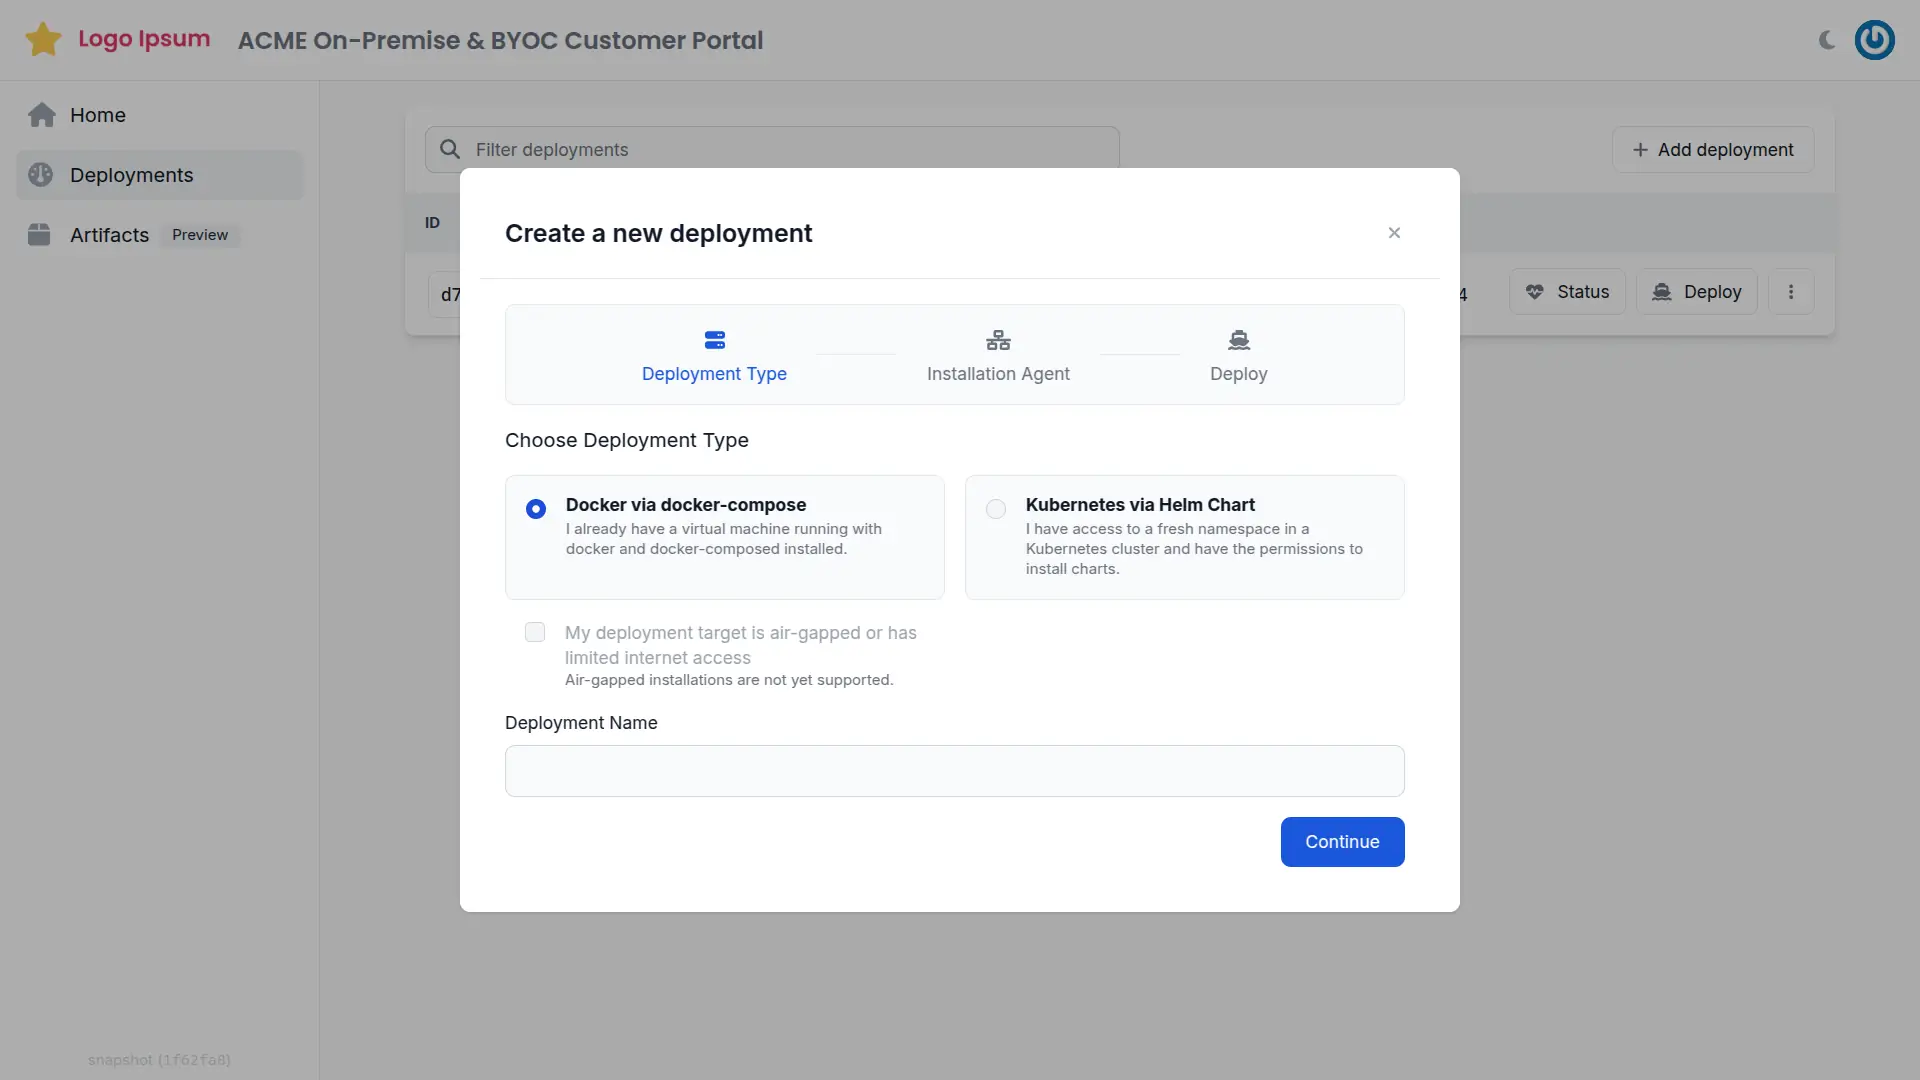Viewport: 1920px width, 1080px height.
Task: Go to Installation Agent step
Action: (x=998, y=374)
